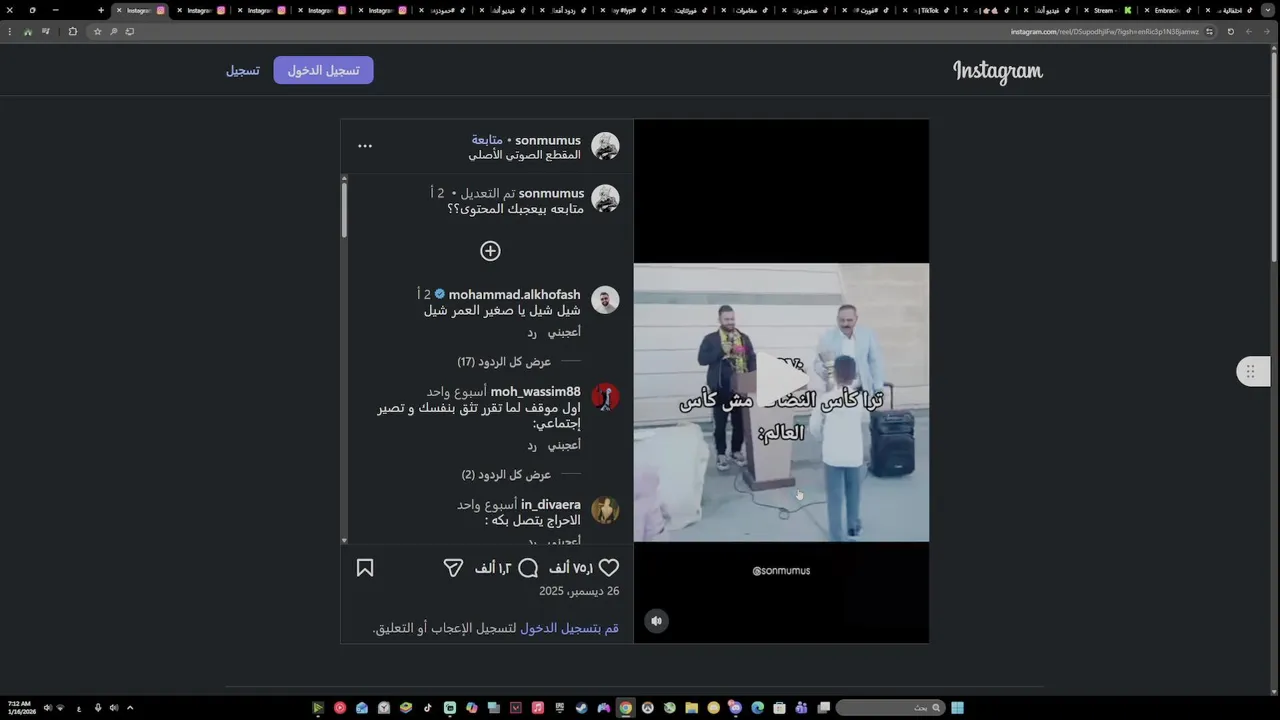Open TikTok in the taskbar

427,708
